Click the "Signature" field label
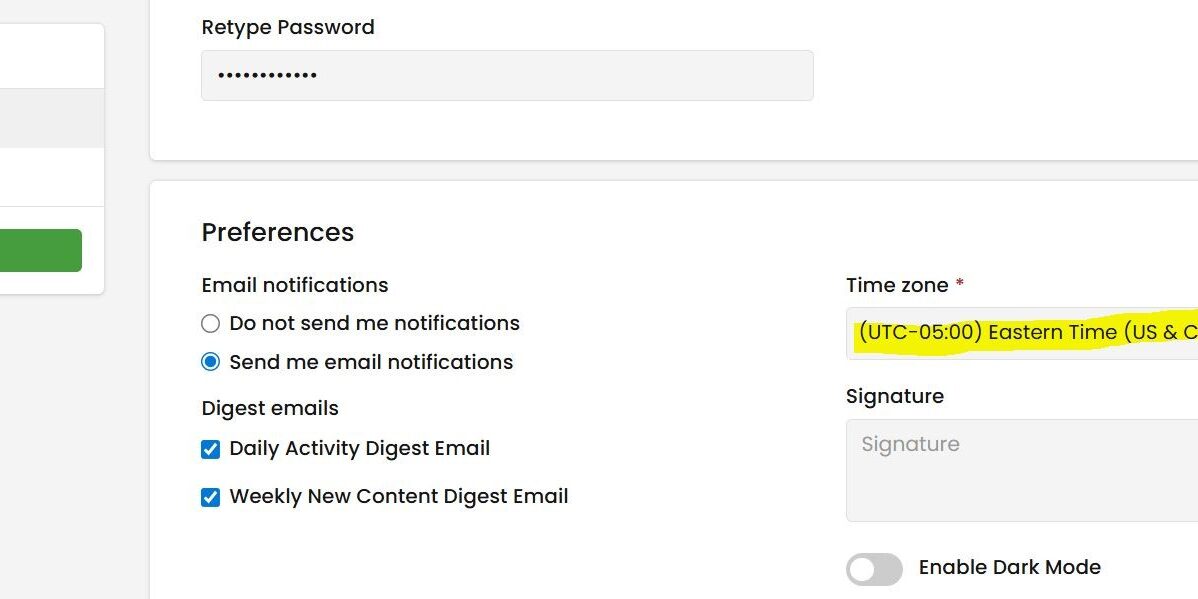The image size is (1198, 599). 894,397
